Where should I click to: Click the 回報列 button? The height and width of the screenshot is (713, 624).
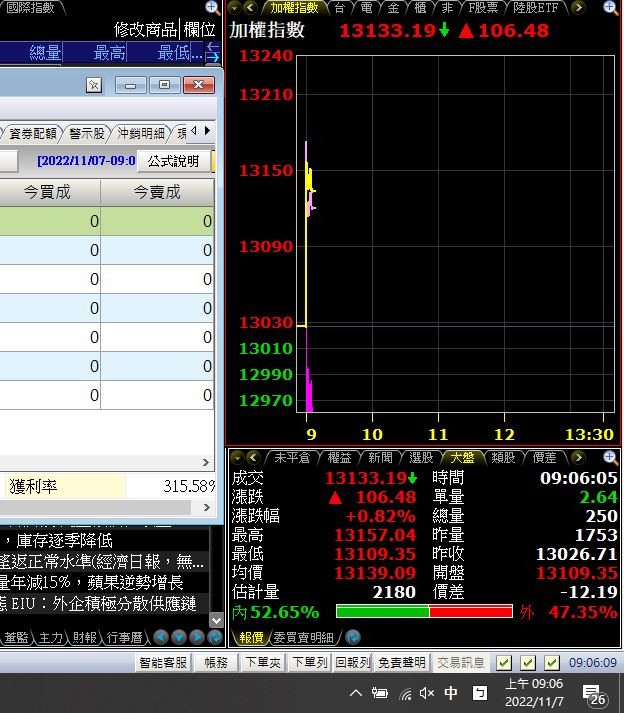point(352,663)
